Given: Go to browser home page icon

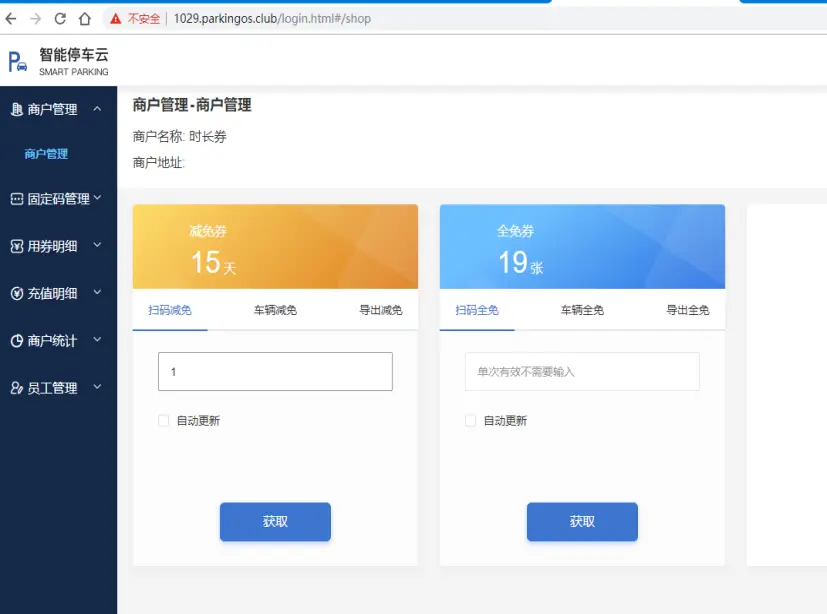Looking at the screenshot, I should point(85,19).
